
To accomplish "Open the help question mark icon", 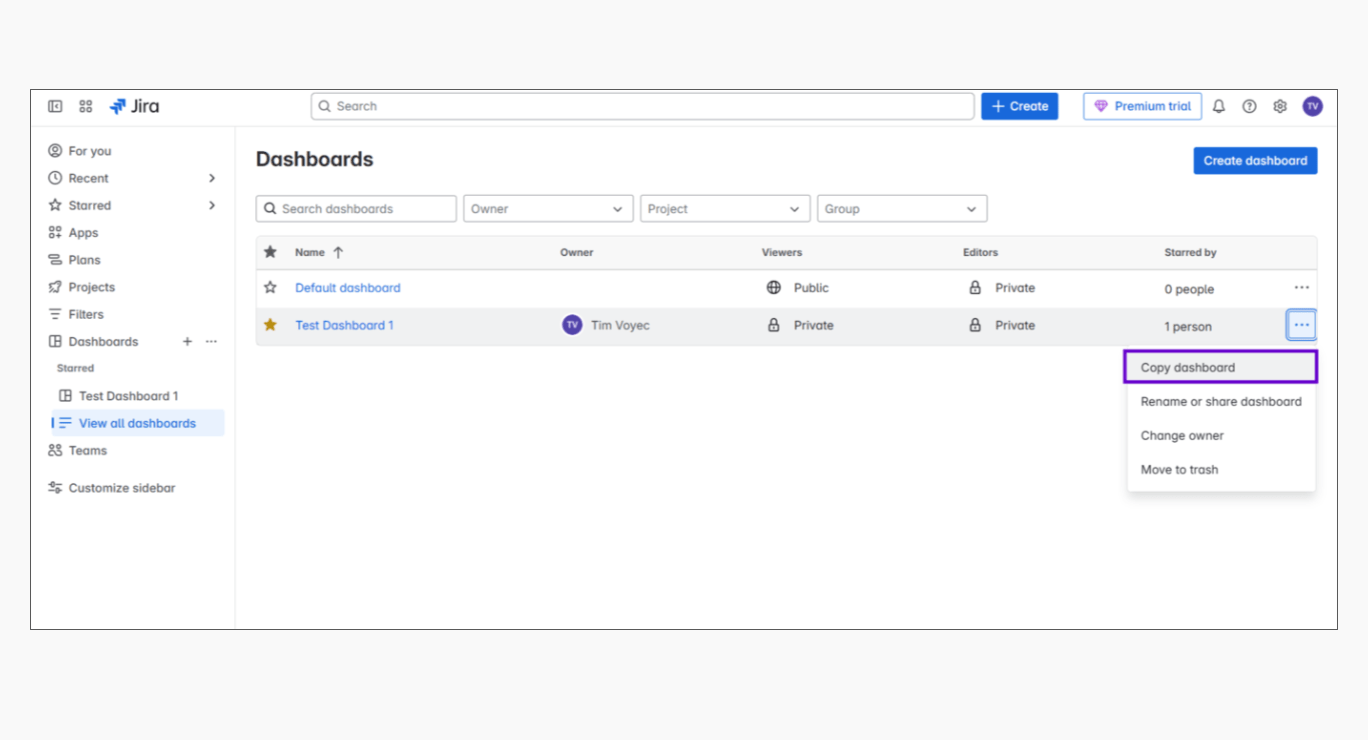I will point(1249,106).
